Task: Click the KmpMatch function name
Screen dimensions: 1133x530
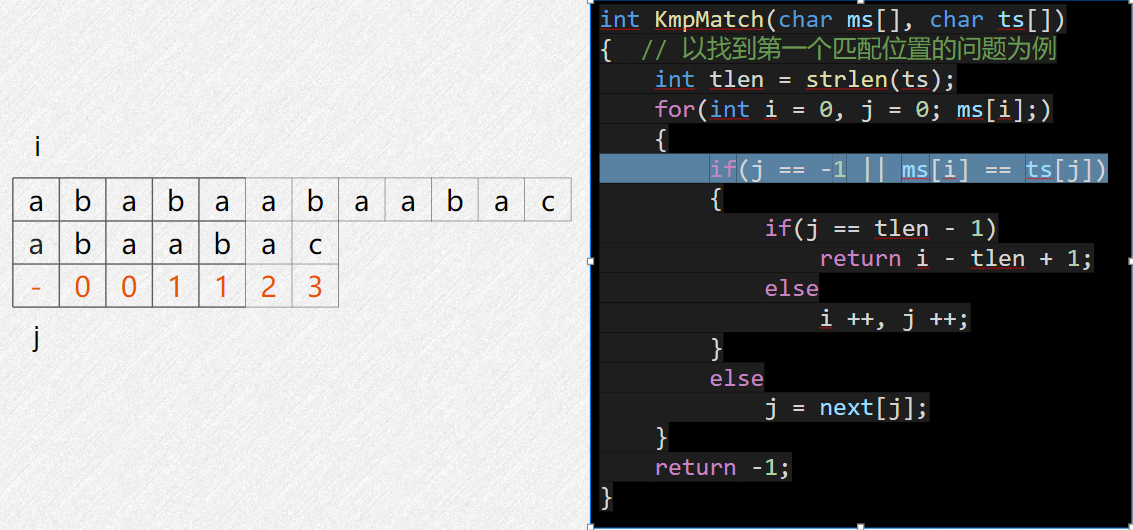Action: click(706, 20)
